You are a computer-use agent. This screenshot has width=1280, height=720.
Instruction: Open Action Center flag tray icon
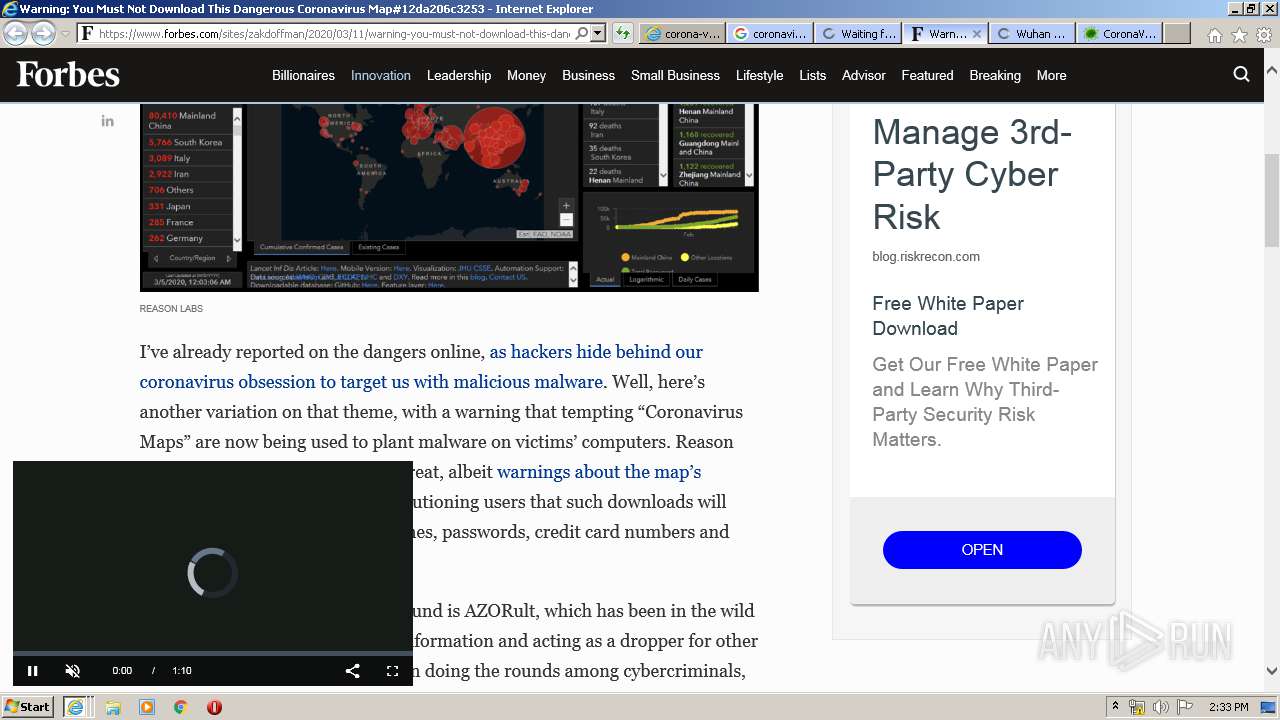pos(1185,707)
